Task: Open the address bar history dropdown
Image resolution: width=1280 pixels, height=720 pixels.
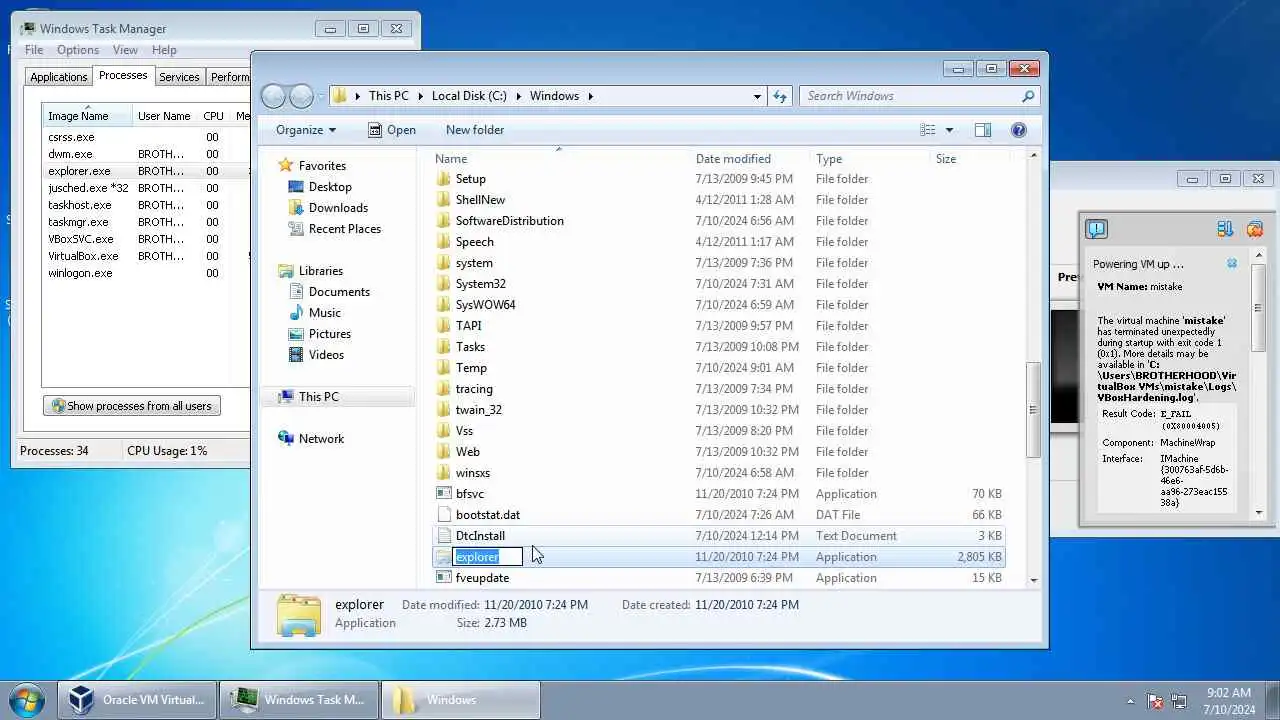Action: tap(757, 96)
